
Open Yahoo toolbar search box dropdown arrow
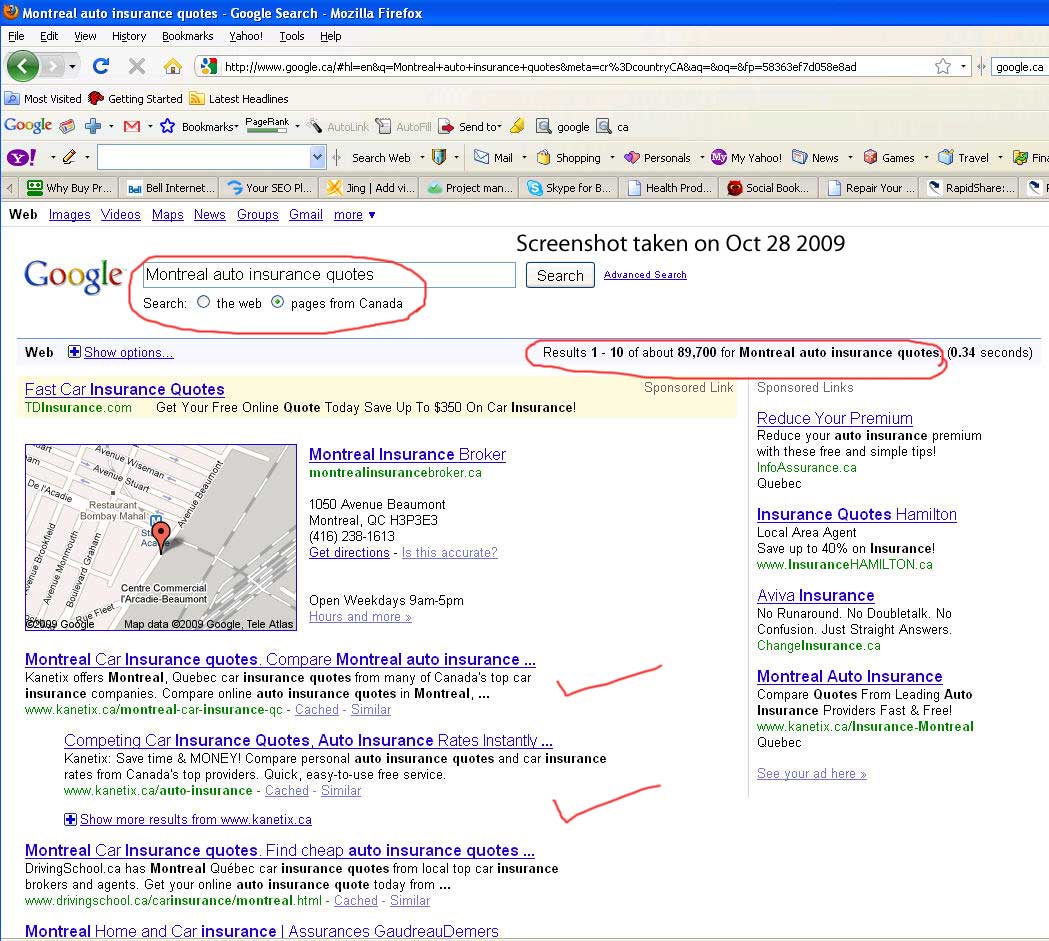tap(318, 158)
